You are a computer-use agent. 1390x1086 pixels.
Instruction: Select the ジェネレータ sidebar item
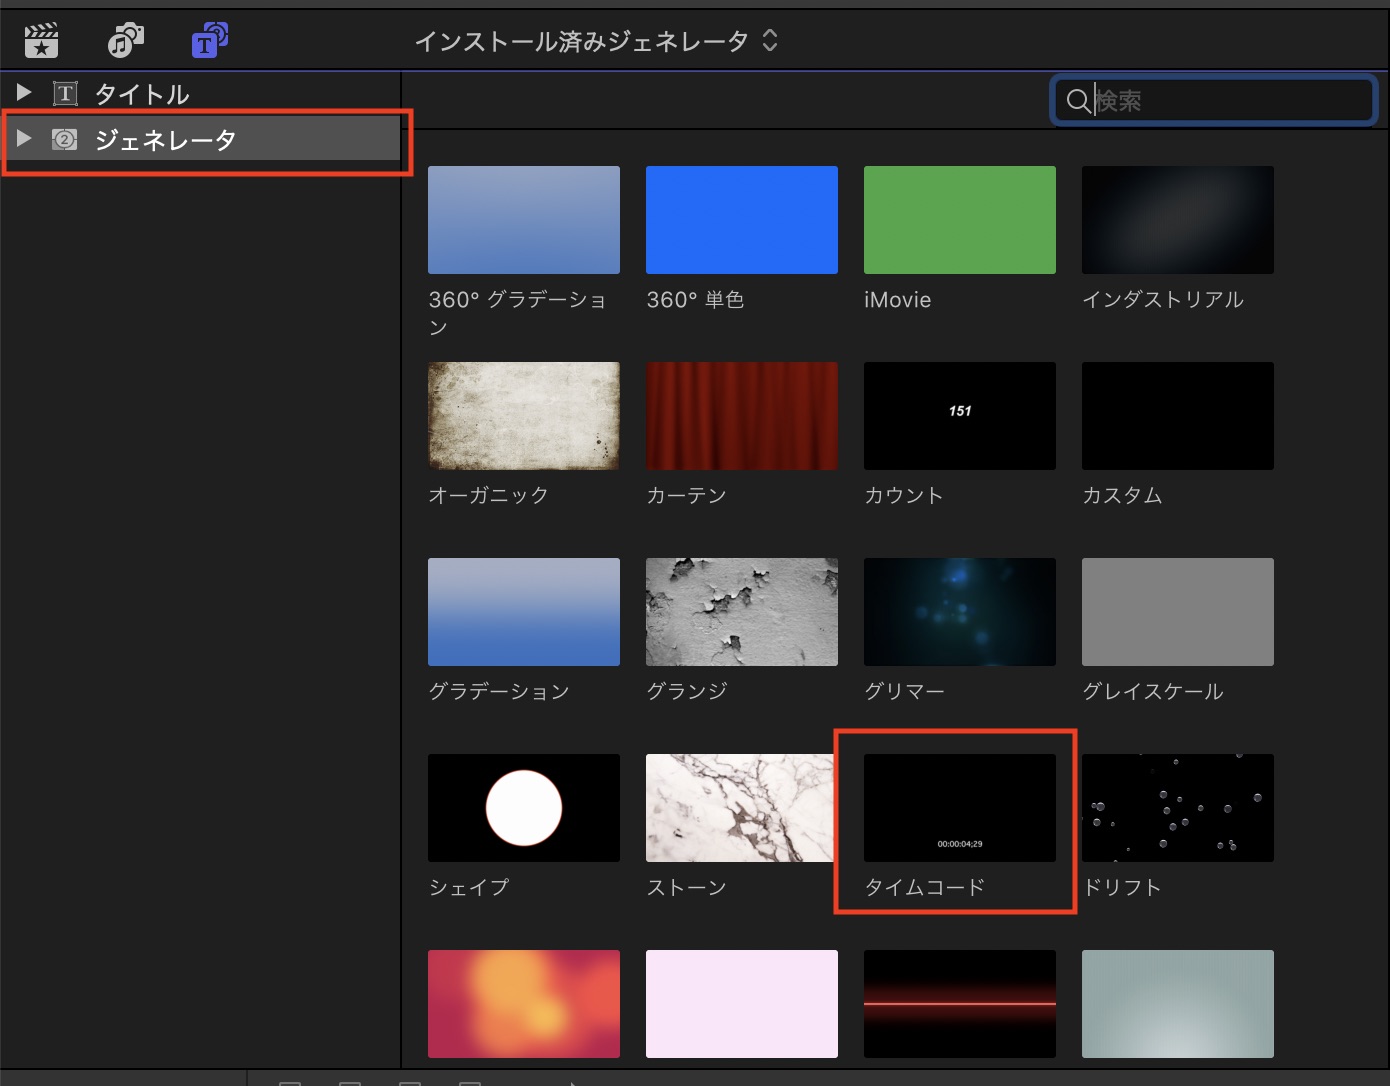(165, 140)
